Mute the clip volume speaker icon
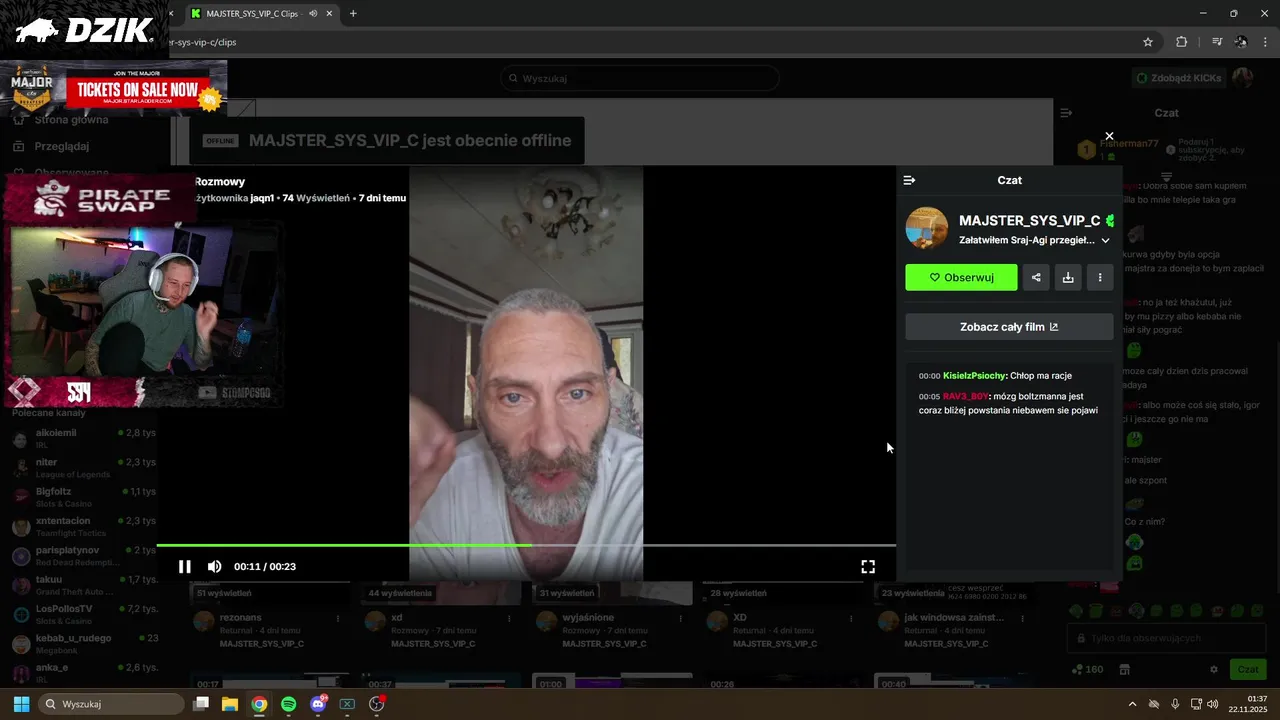Screen dimensions: 1280x720 pos(214,566)
